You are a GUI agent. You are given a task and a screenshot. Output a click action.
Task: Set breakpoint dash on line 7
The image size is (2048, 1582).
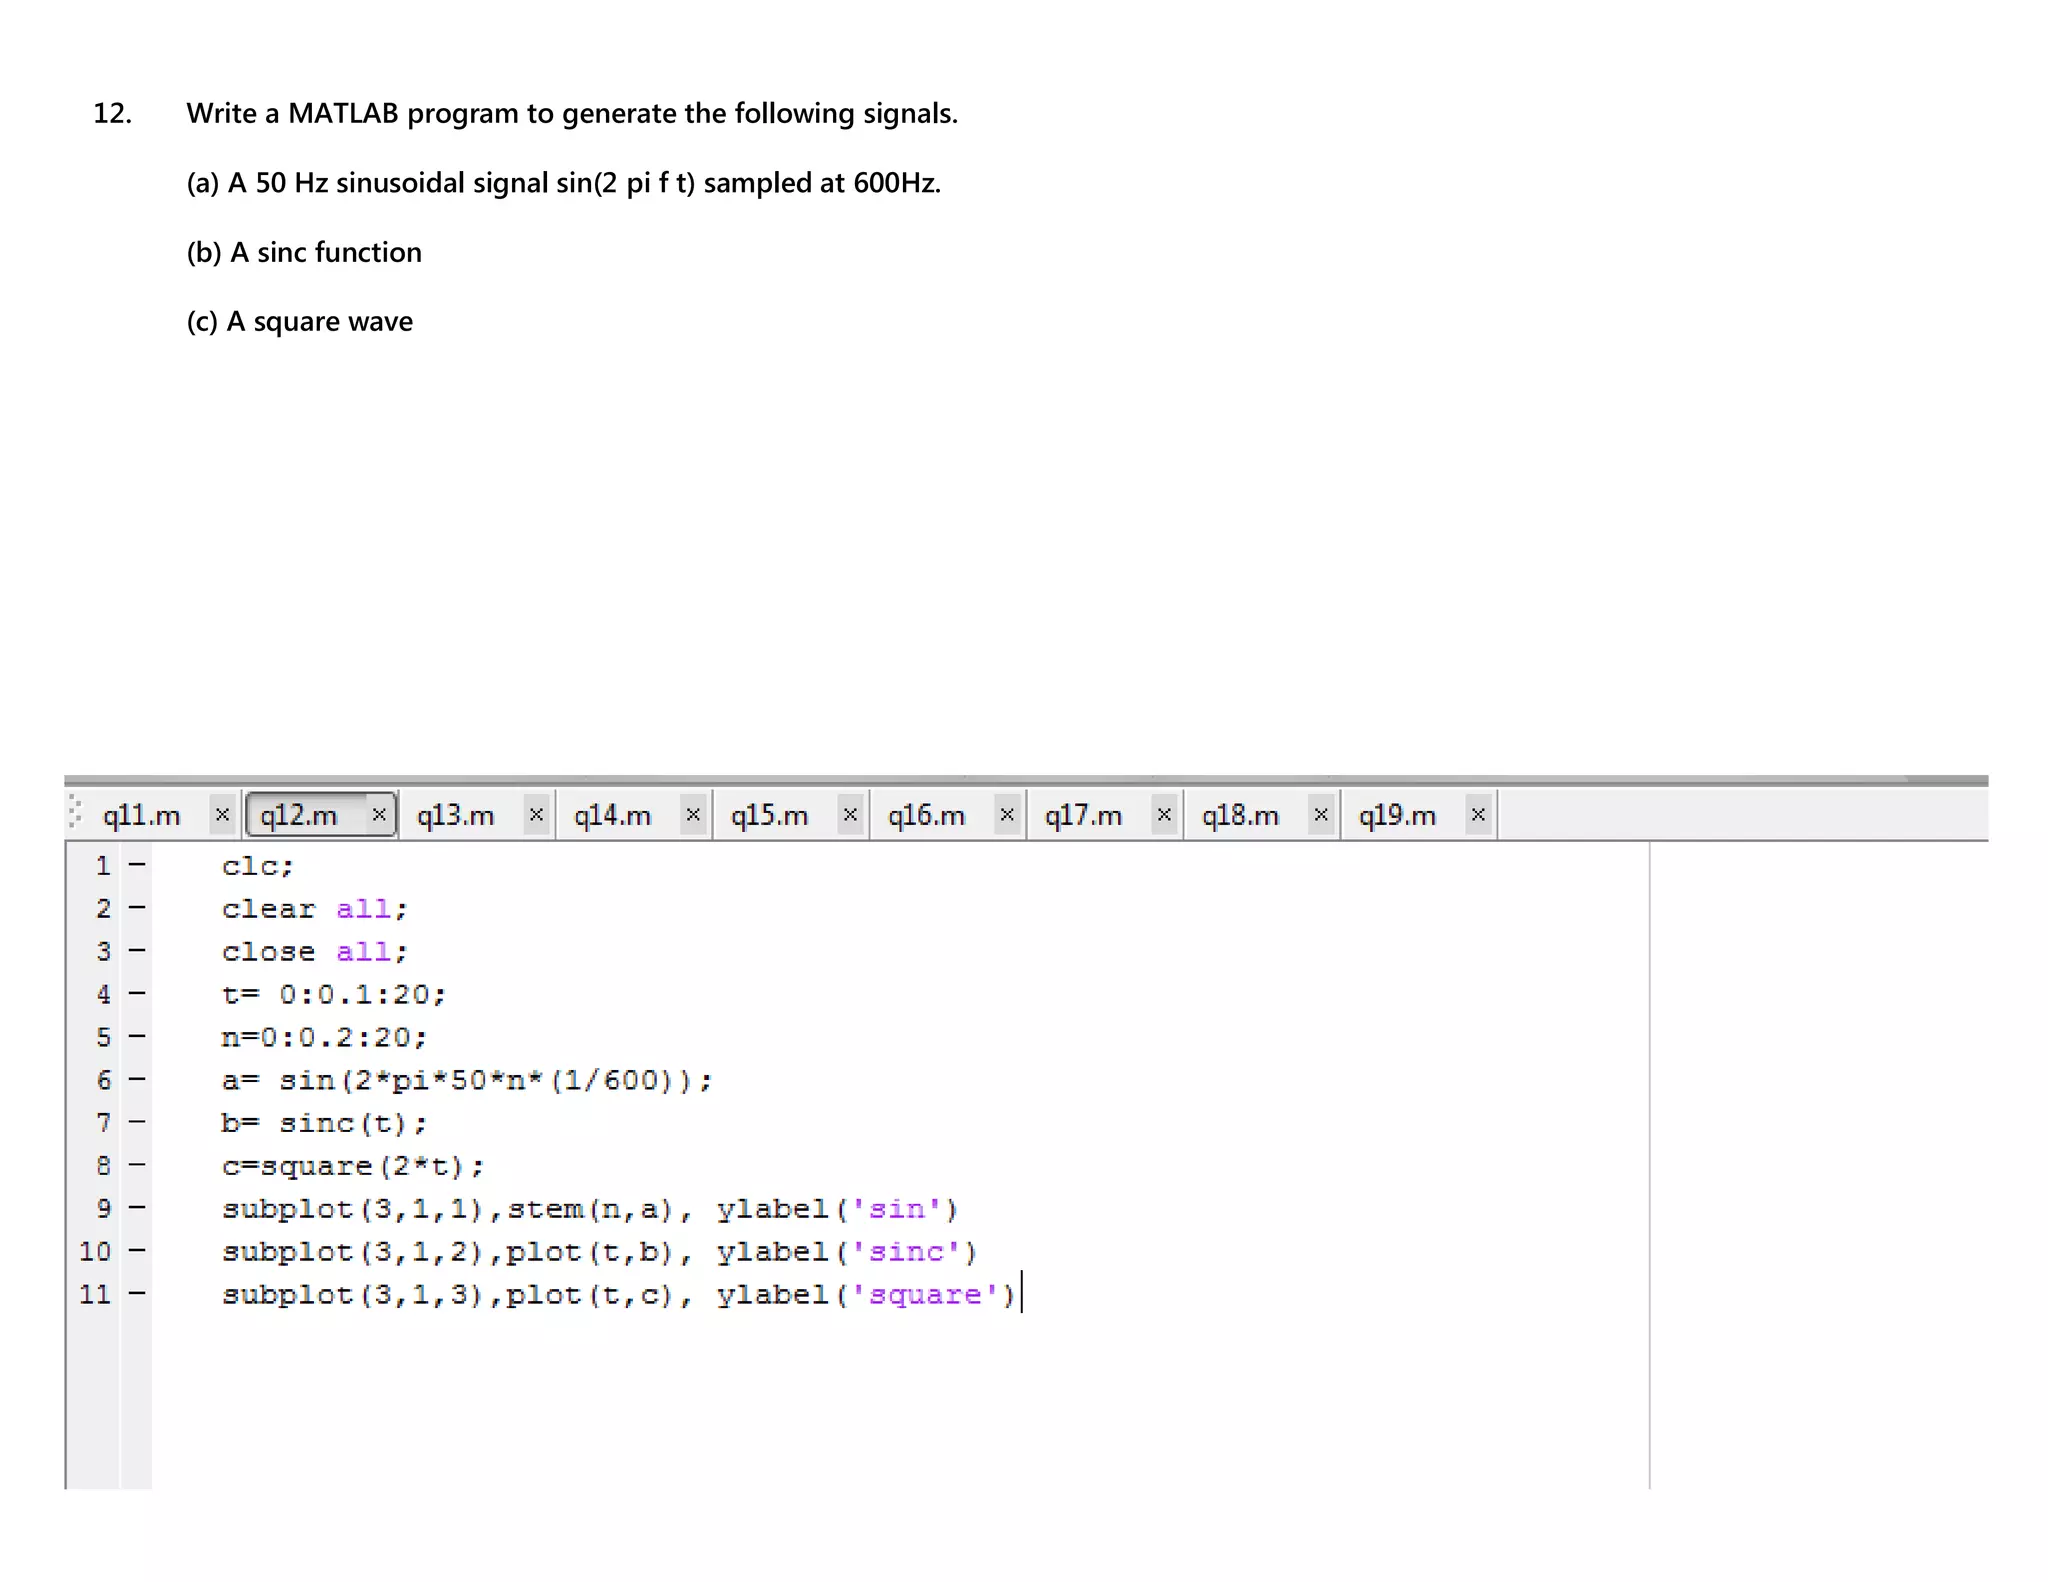[x=137, y=1122]
